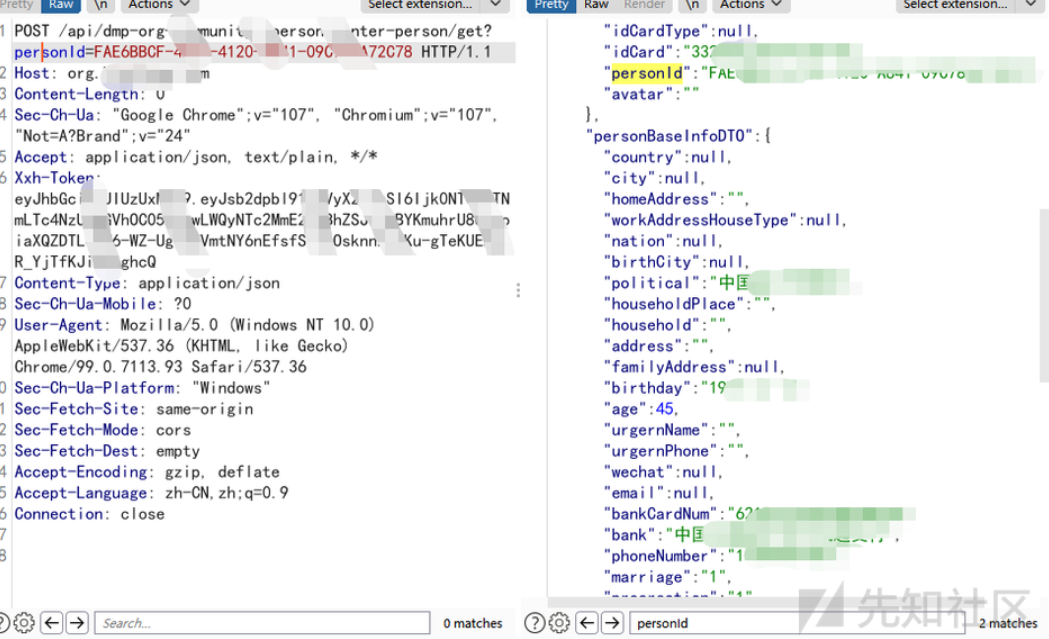This screenshot has width=1049, height=639.
Task: Click the "age":45 value
Action: coord(664,409)
